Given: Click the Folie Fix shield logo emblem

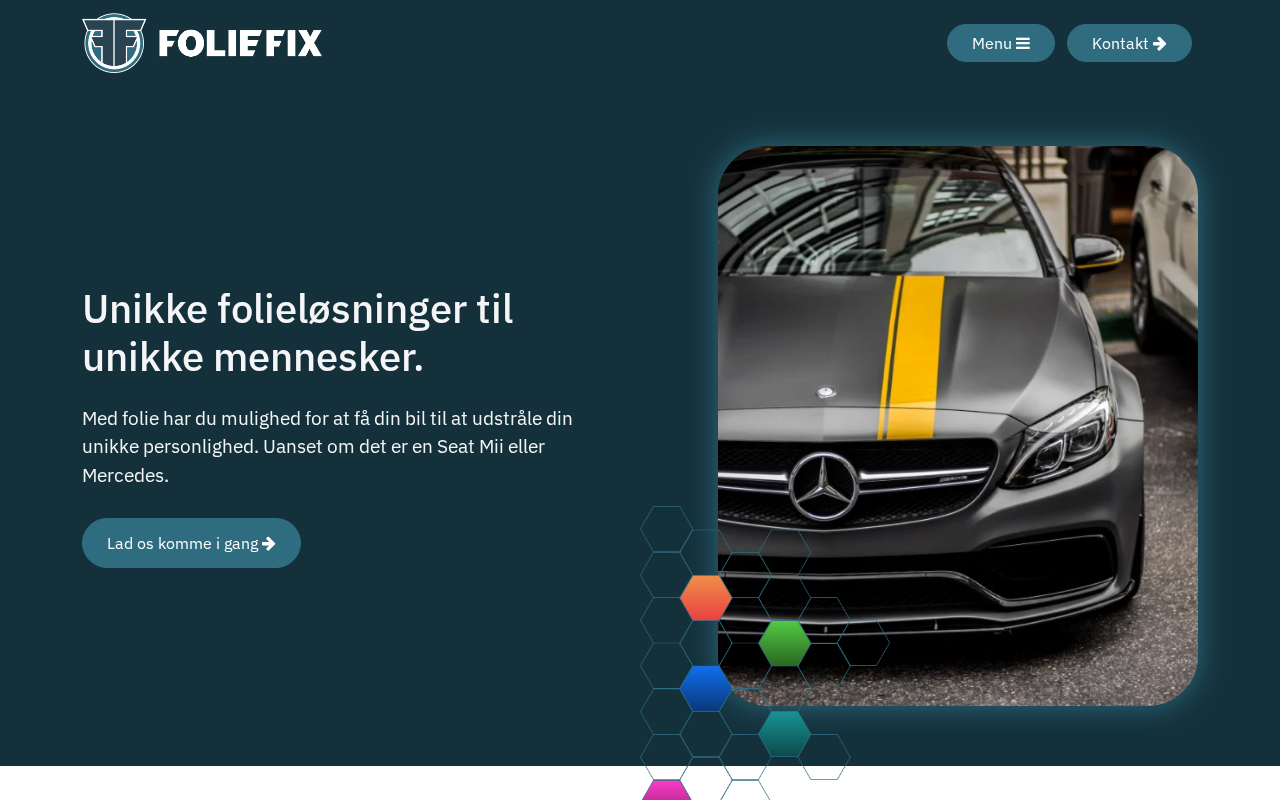Looking at the screenshot, I should (x=114, y=43).
